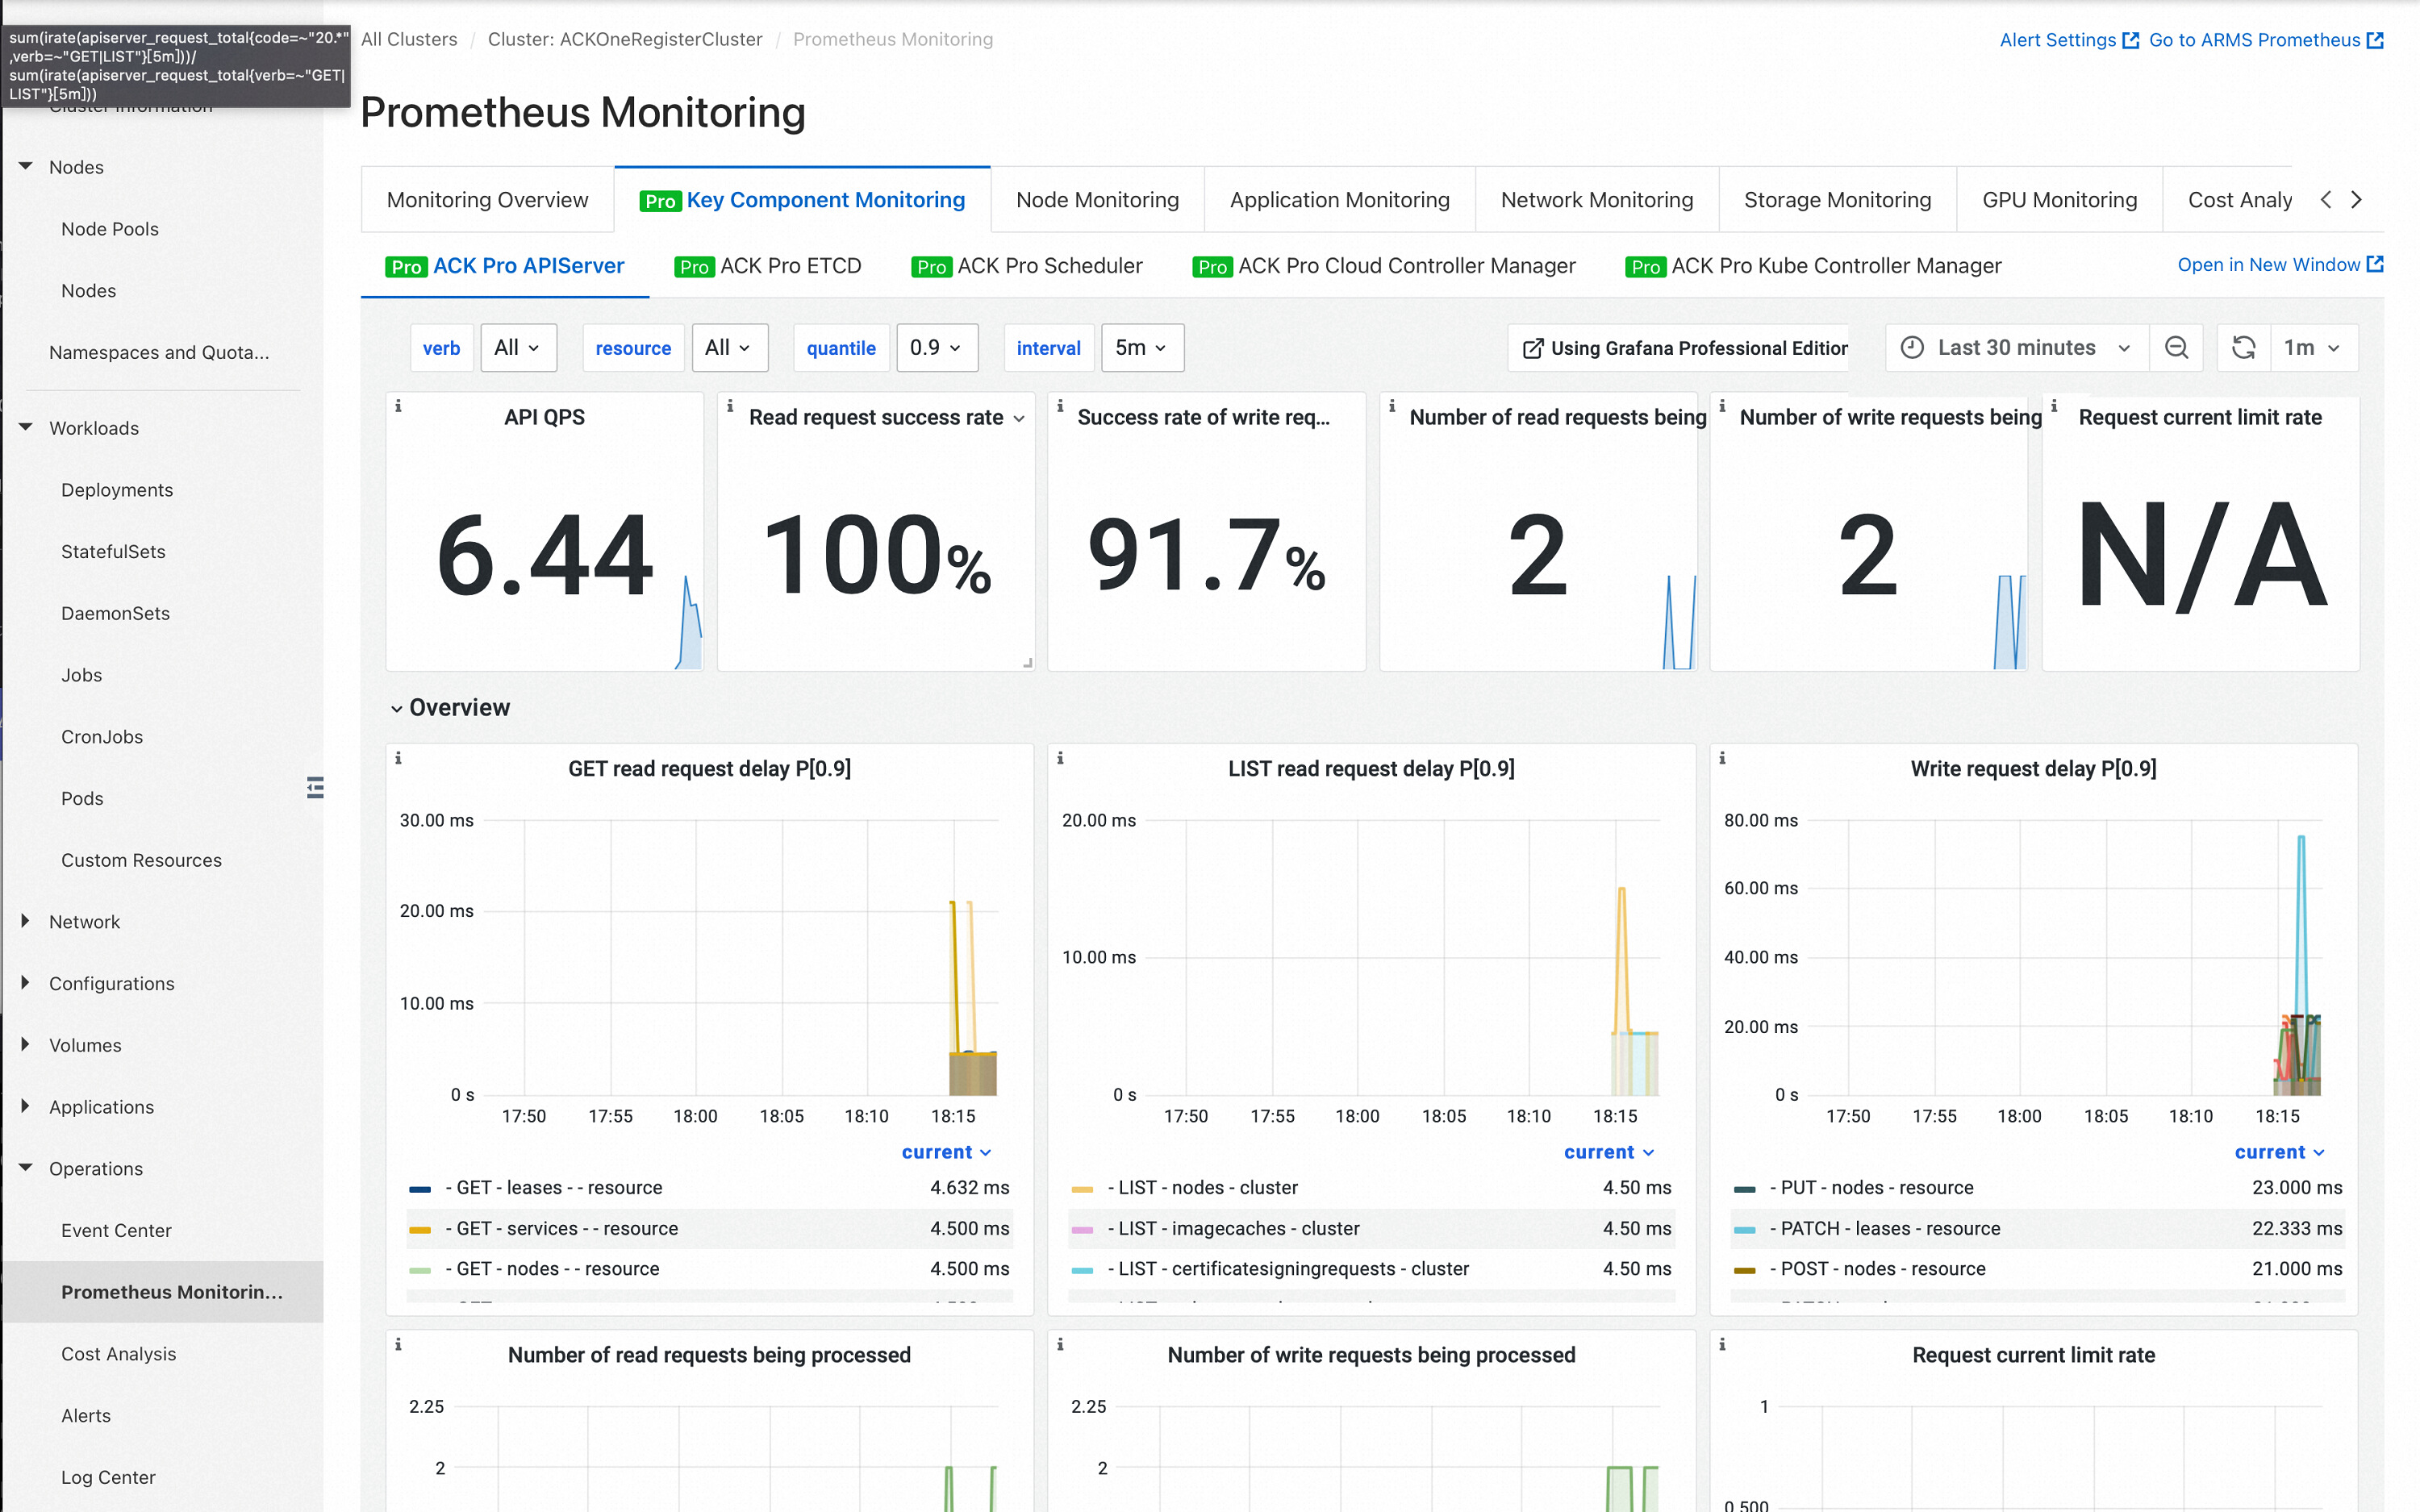Viewport: 2420px width, 1512px height.
Task: Click the external link icon beside Open in New Window
Action: 2376,264
